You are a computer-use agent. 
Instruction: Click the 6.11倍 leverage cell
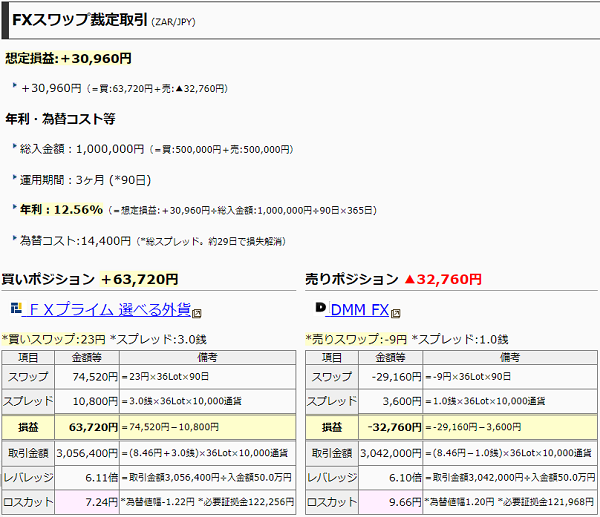pos(87,478)
